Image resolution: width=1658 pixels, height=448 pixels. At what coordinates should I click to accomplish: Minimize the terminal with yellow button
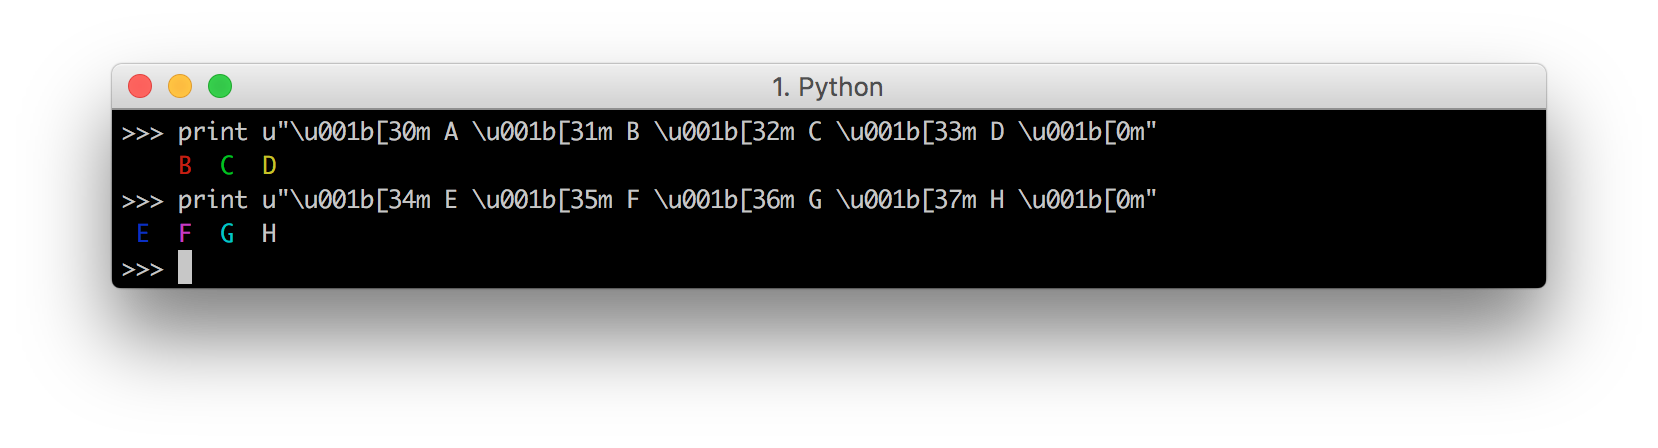(x=180, y=87)
